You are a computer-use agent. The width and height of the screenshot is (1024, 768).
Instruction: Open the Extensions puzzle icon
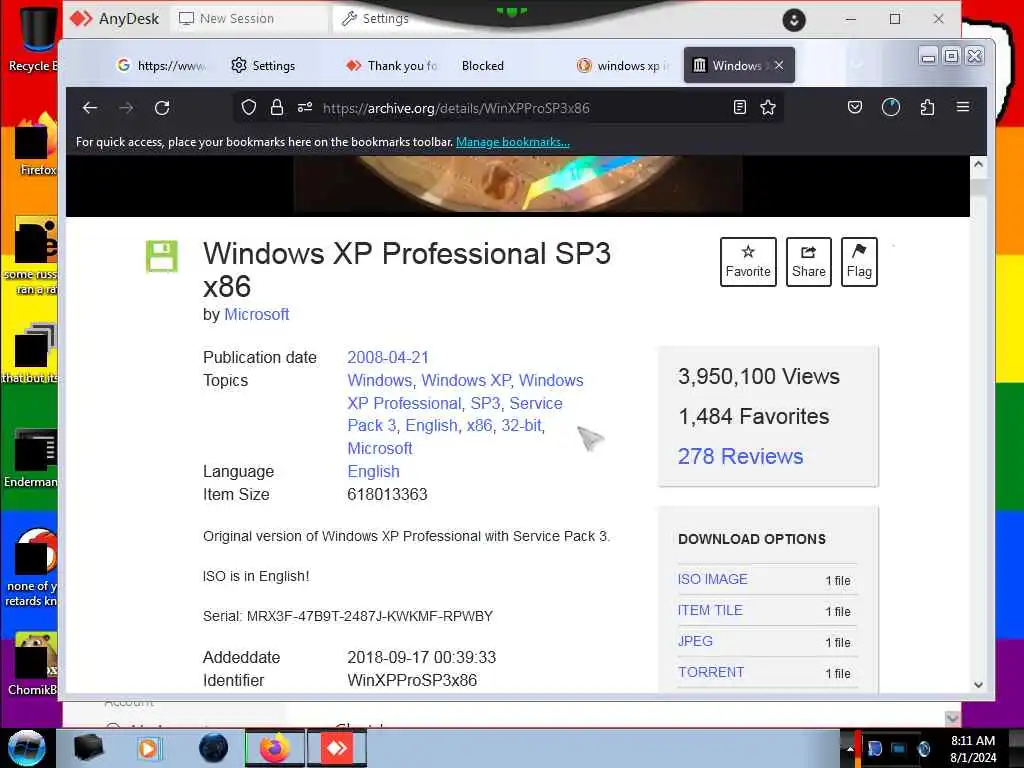pos(927,108)
